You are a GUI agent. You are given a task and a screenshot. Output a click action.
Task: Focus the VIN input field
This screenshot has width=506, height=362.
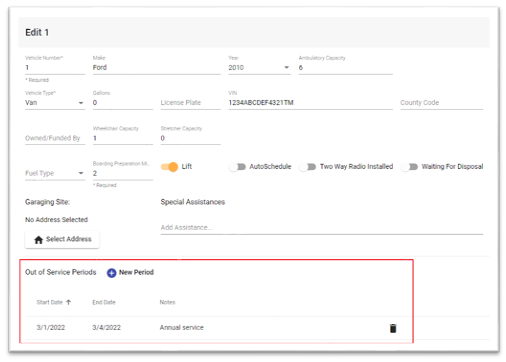coord(310,103)
